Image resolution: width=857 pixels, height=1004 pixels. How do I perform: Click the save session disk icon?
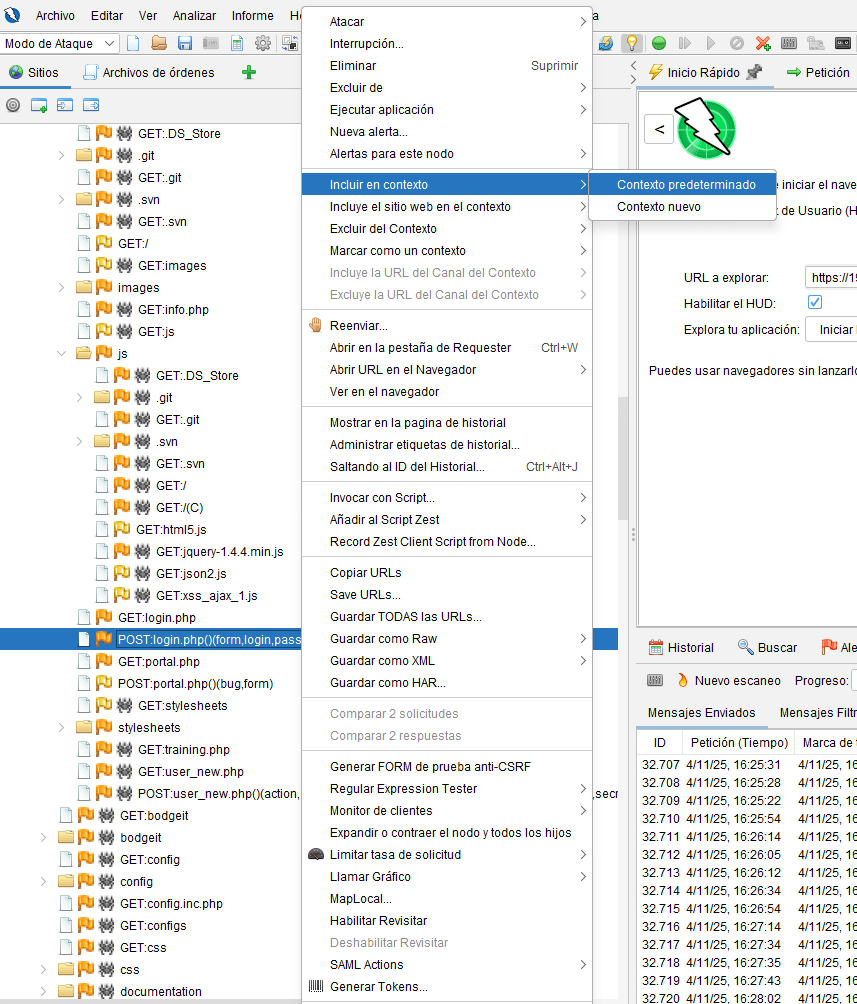(x=185, y=43)
